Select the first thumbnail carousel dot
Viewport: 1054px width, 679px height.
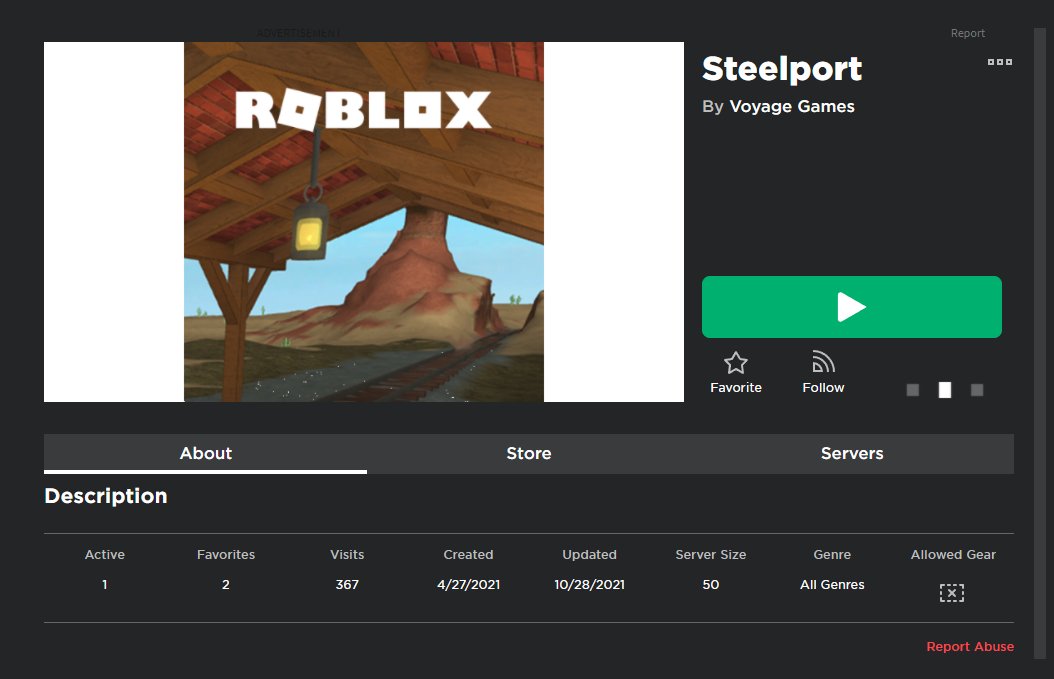(912, 390)
